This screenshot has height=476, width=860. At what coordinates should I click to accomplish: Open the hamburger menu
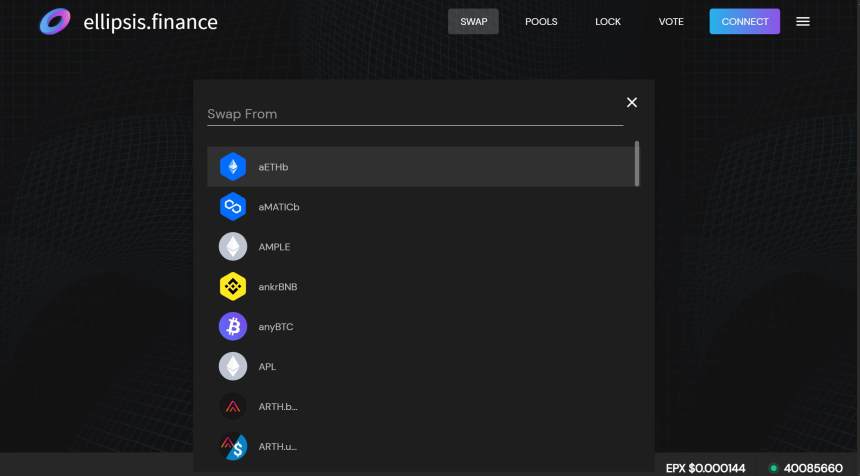click(x=803, y=22)
